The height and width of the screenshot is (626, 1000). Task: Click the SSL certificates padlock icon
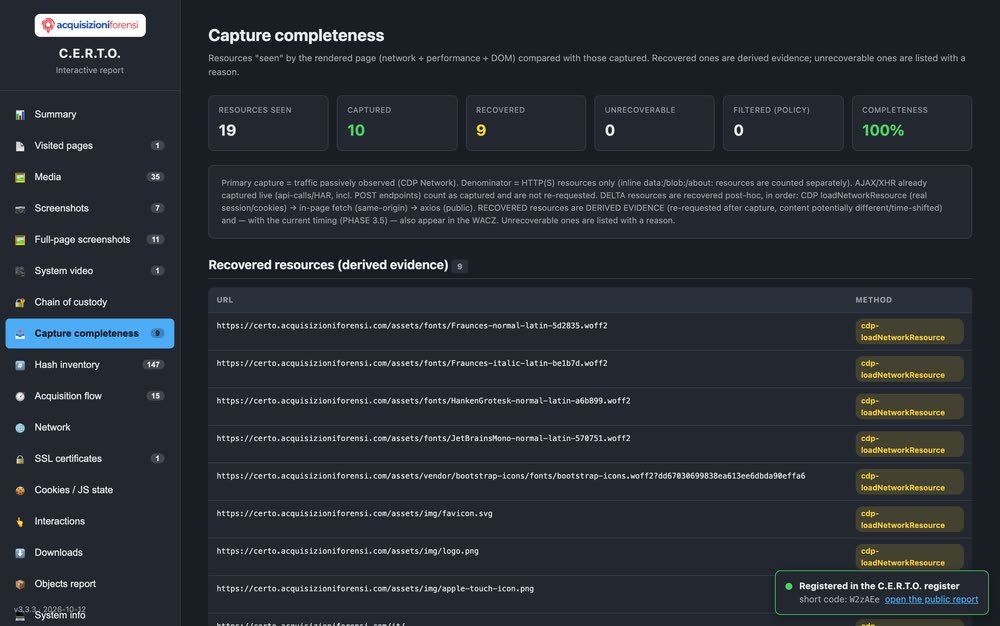tap(20, 458)
